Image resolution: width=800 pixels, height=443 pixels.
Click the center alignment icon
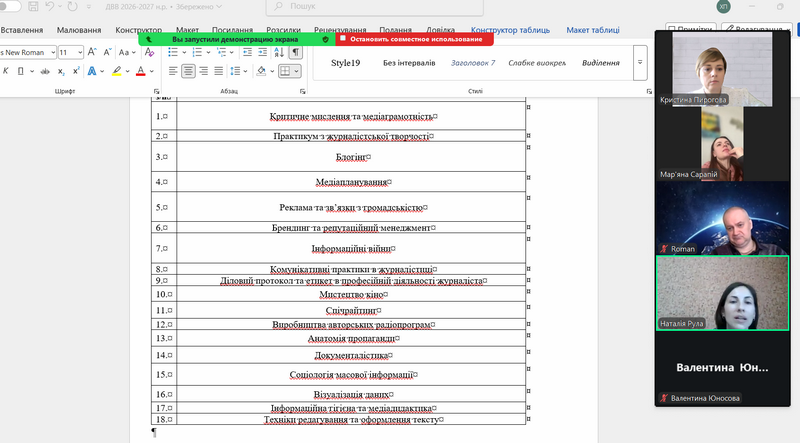point(187,71)
